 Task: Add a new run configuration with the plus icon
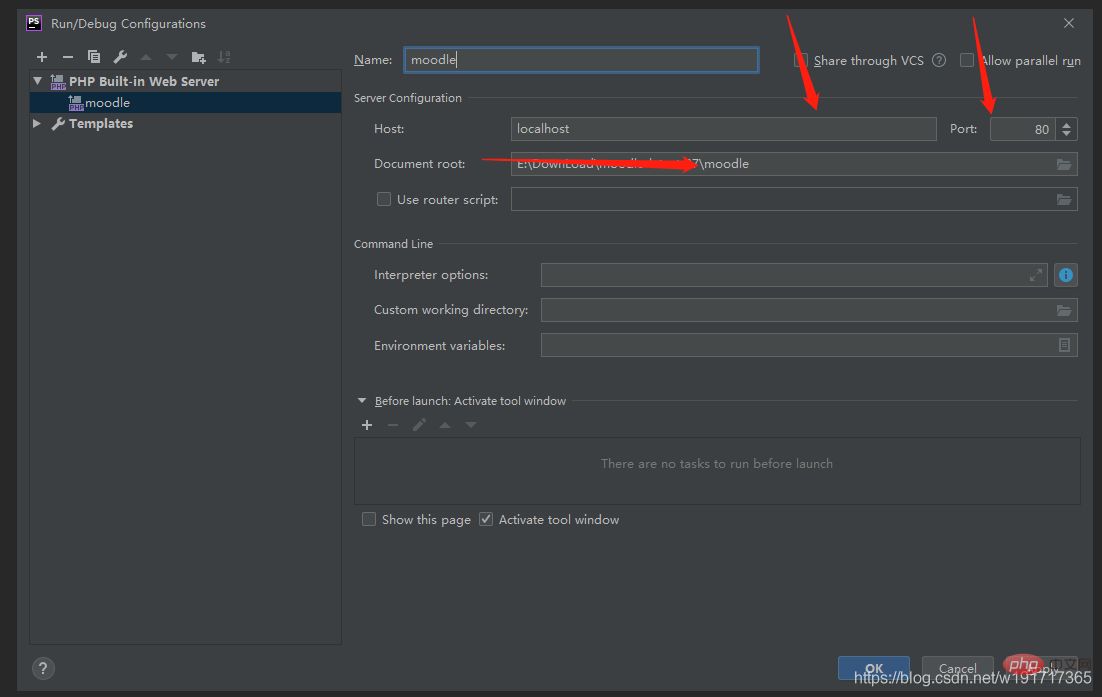[41, 57]
